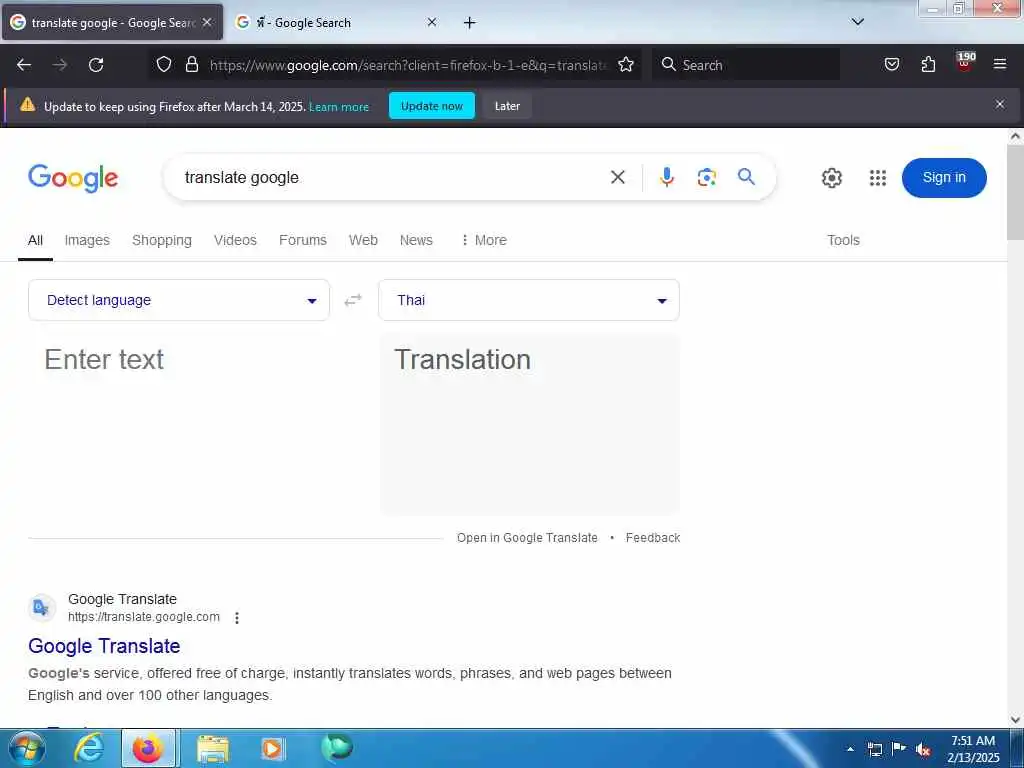Open the More search filters menu

pyautogui.click(x=484, y=240)
